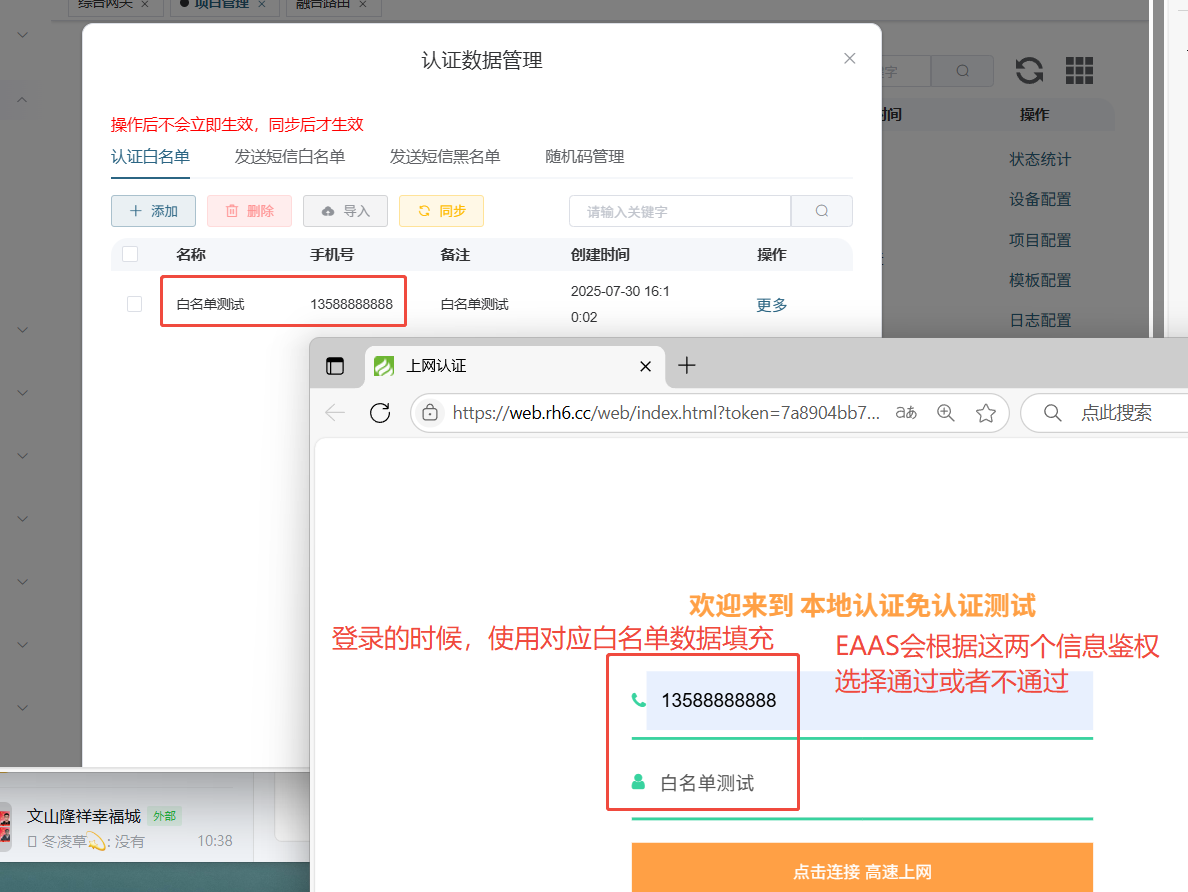Toggle browser tab actions sidebar icon
The height and width of the screenshot is (892, 1188).
click(335, 366)
